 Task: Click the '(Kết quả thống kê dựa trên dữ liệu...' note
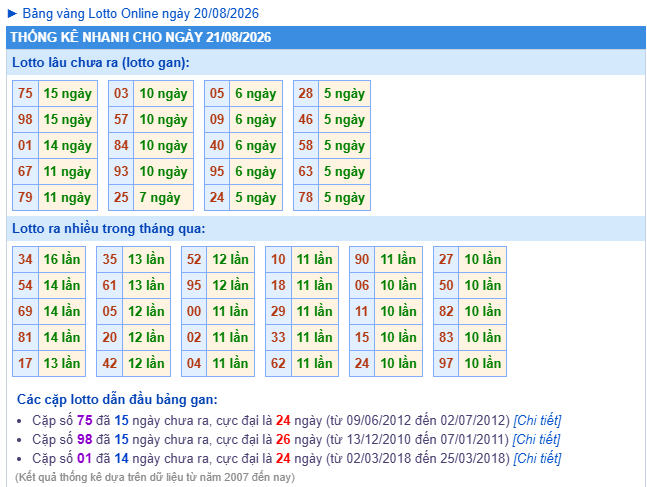(155, 477)
